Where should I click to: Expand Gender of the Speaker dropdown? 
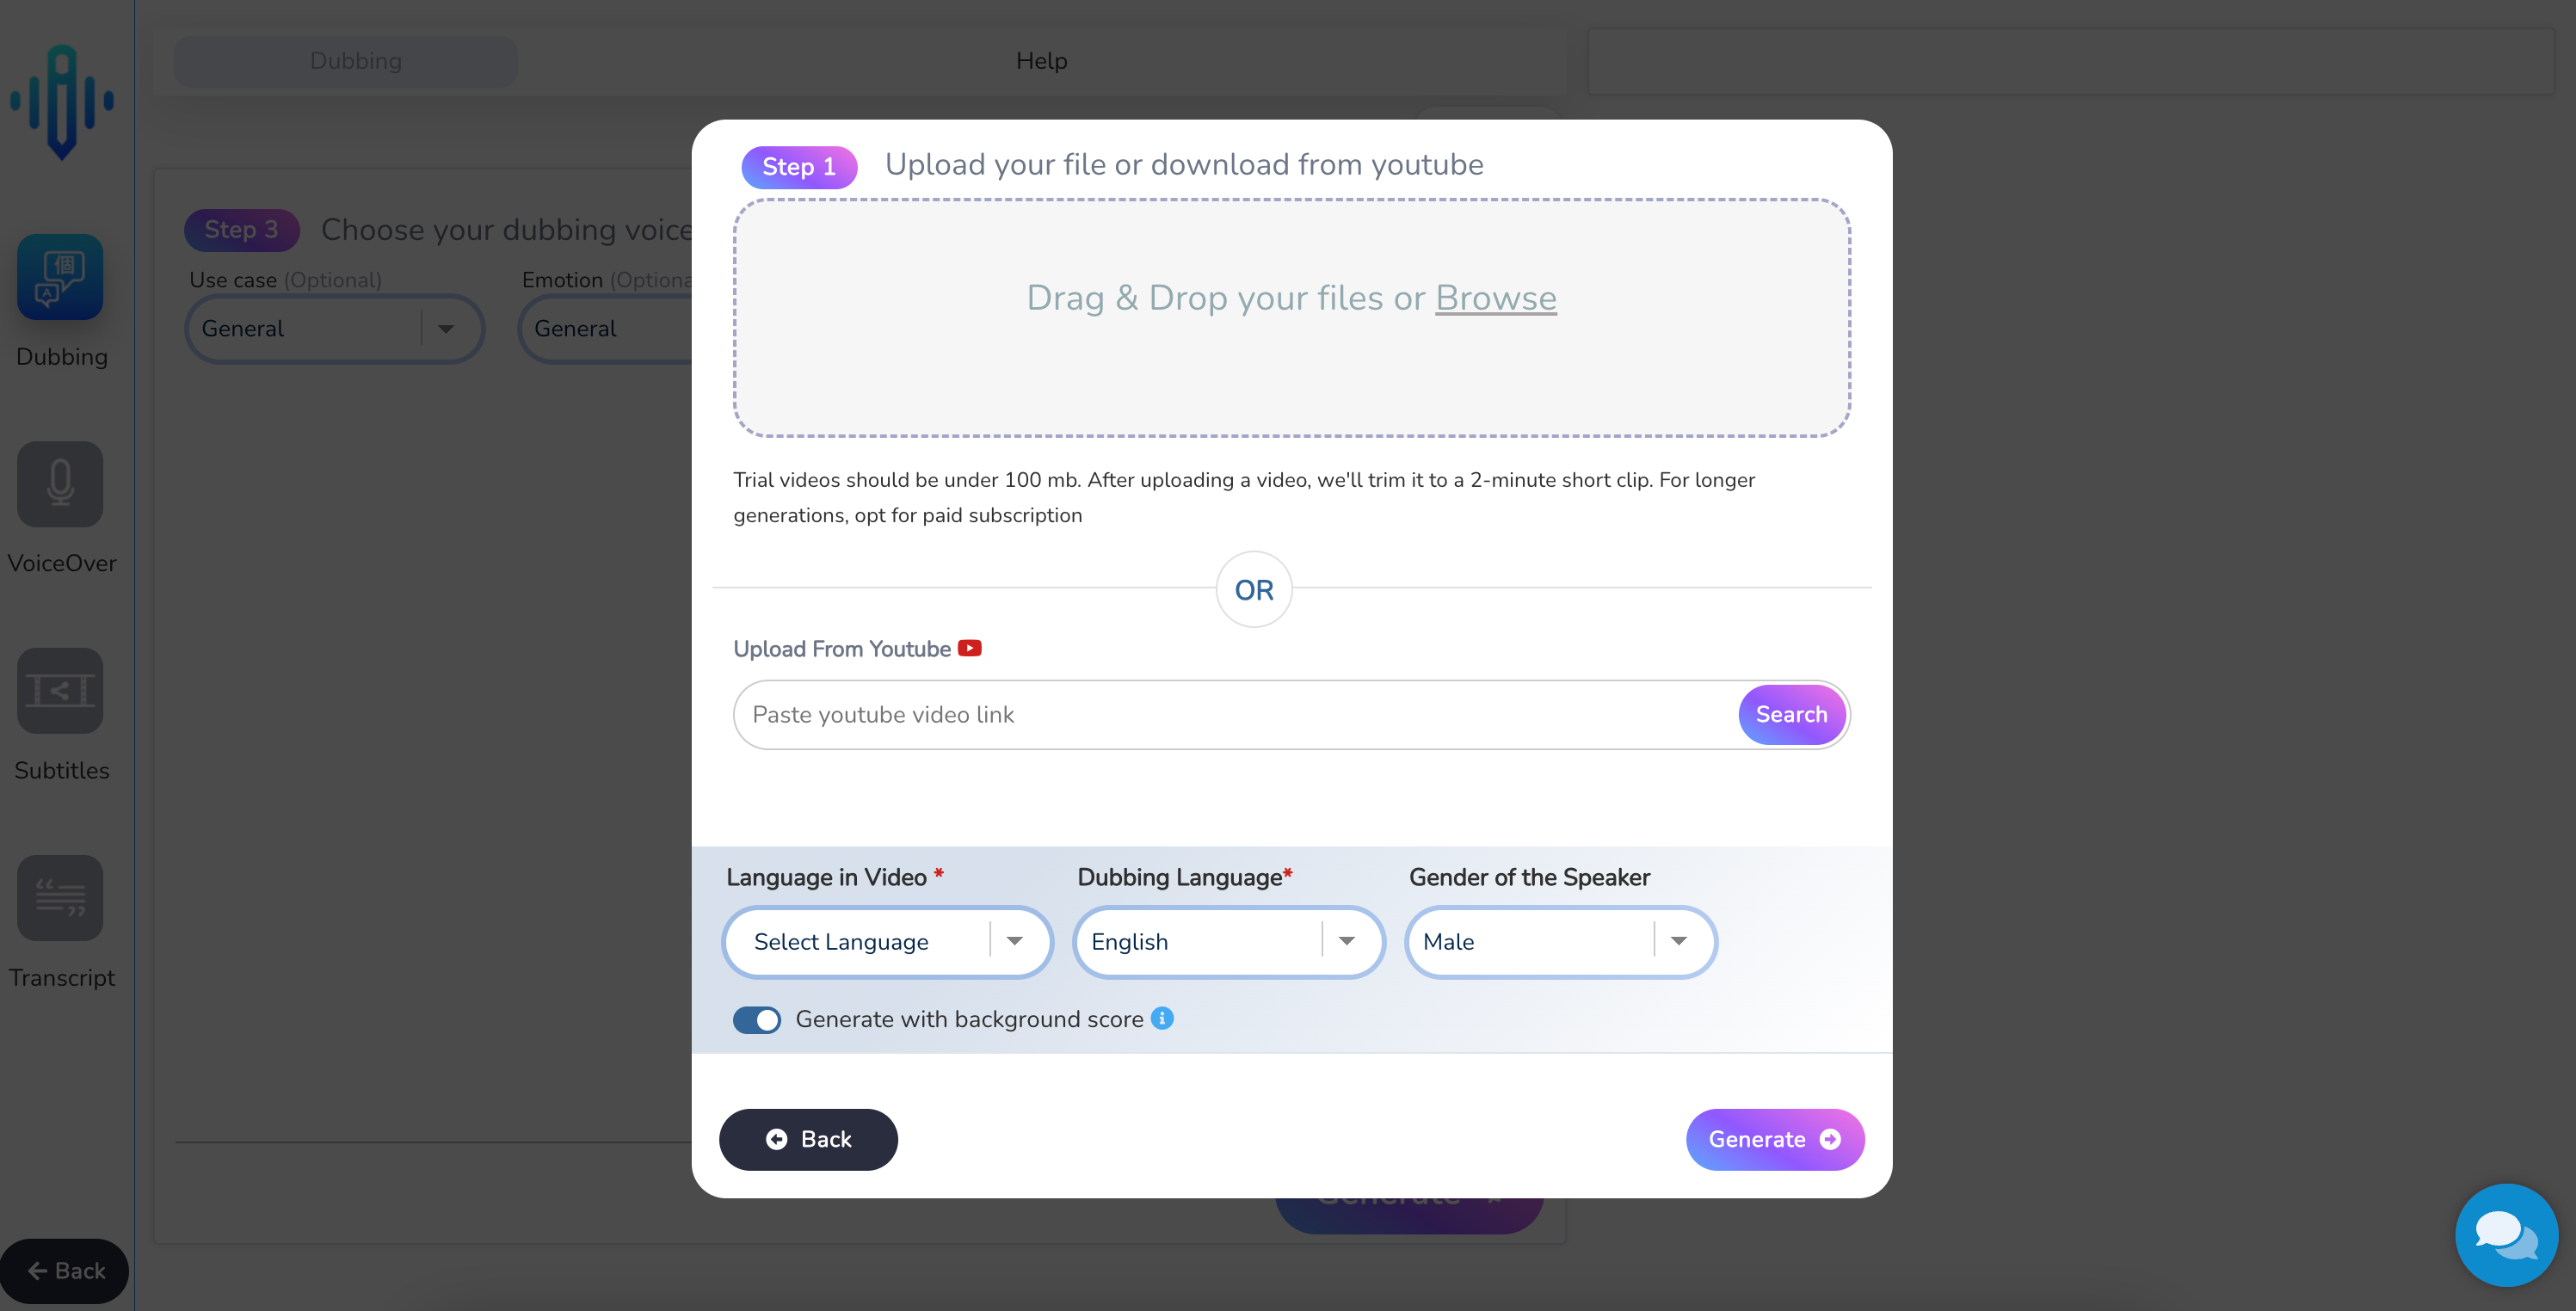point(1679,939)
